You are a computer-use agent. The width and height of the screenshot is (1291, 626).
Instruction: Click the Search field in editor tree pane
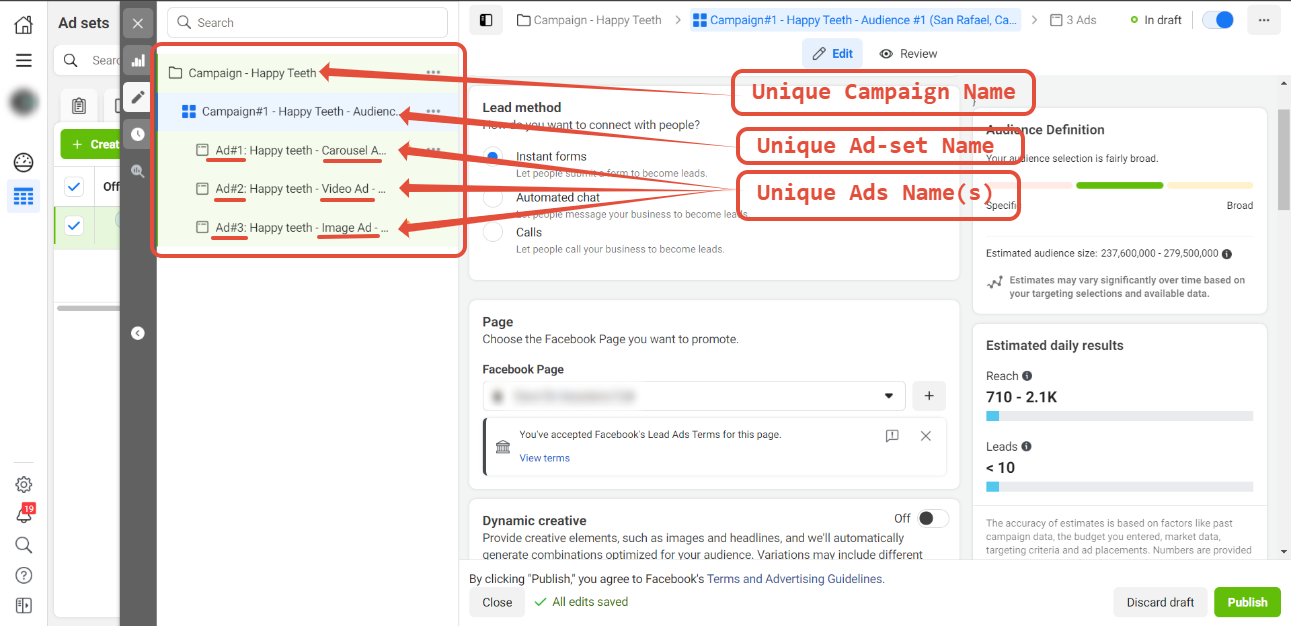click(307, 23)
